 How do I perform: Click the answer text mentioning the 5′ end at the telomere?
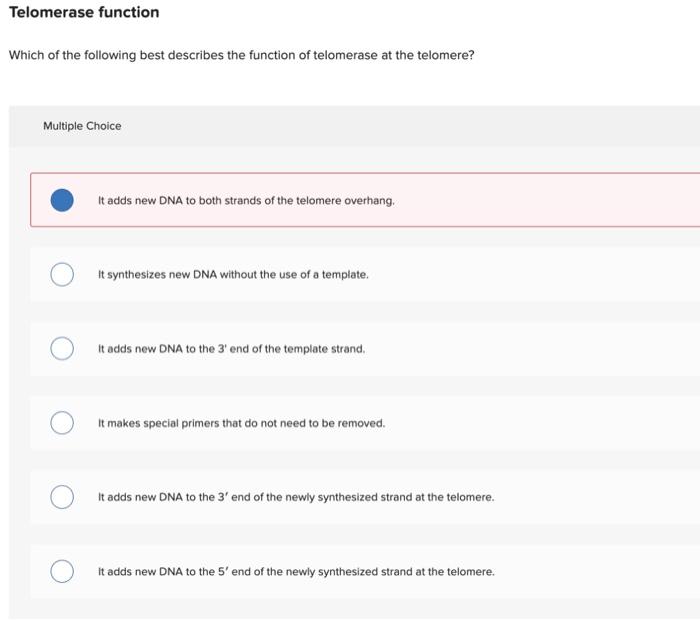[296, 572]
